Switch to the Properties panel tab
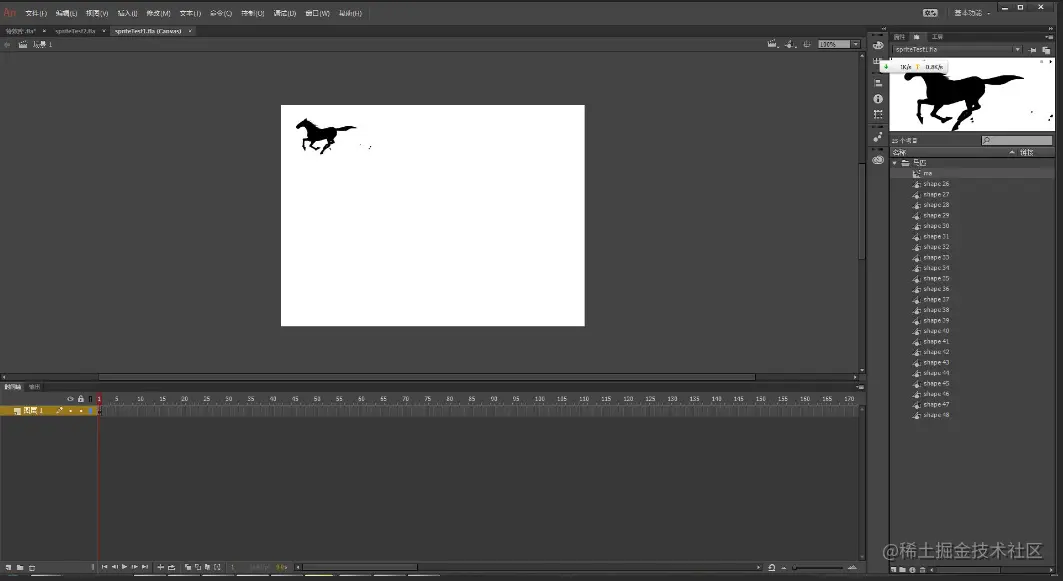1063x581 pixels. (899, 37)
